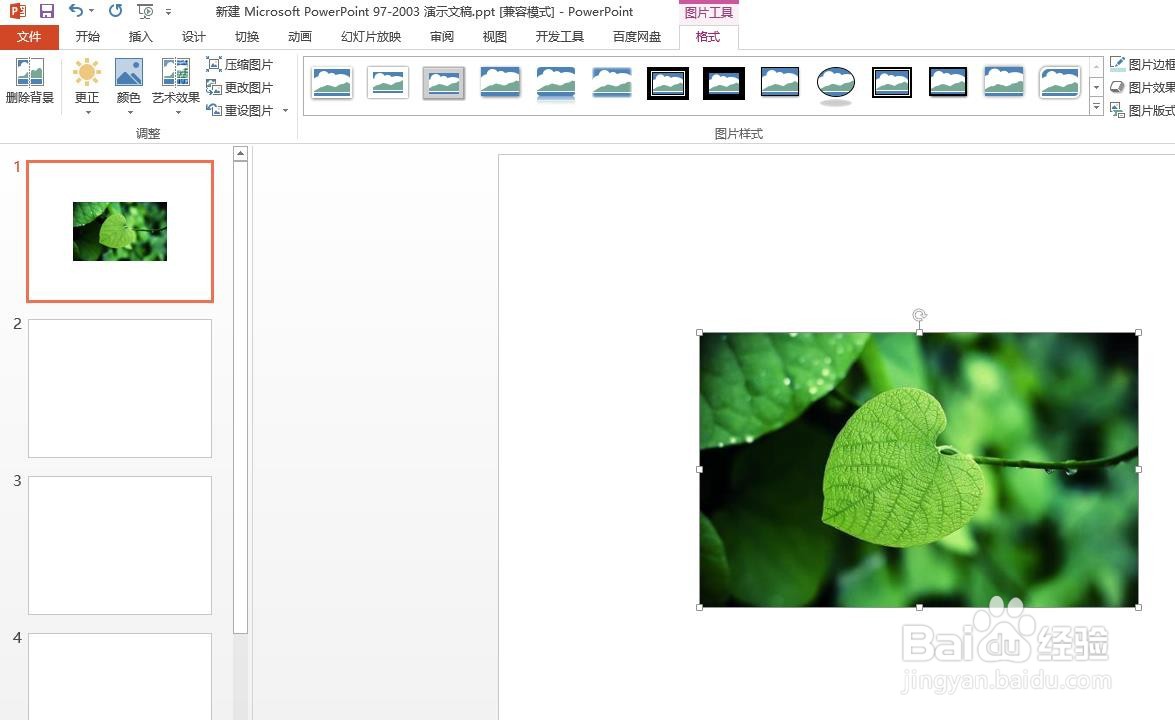Open the 文件 menu

(x=29, y=37)
